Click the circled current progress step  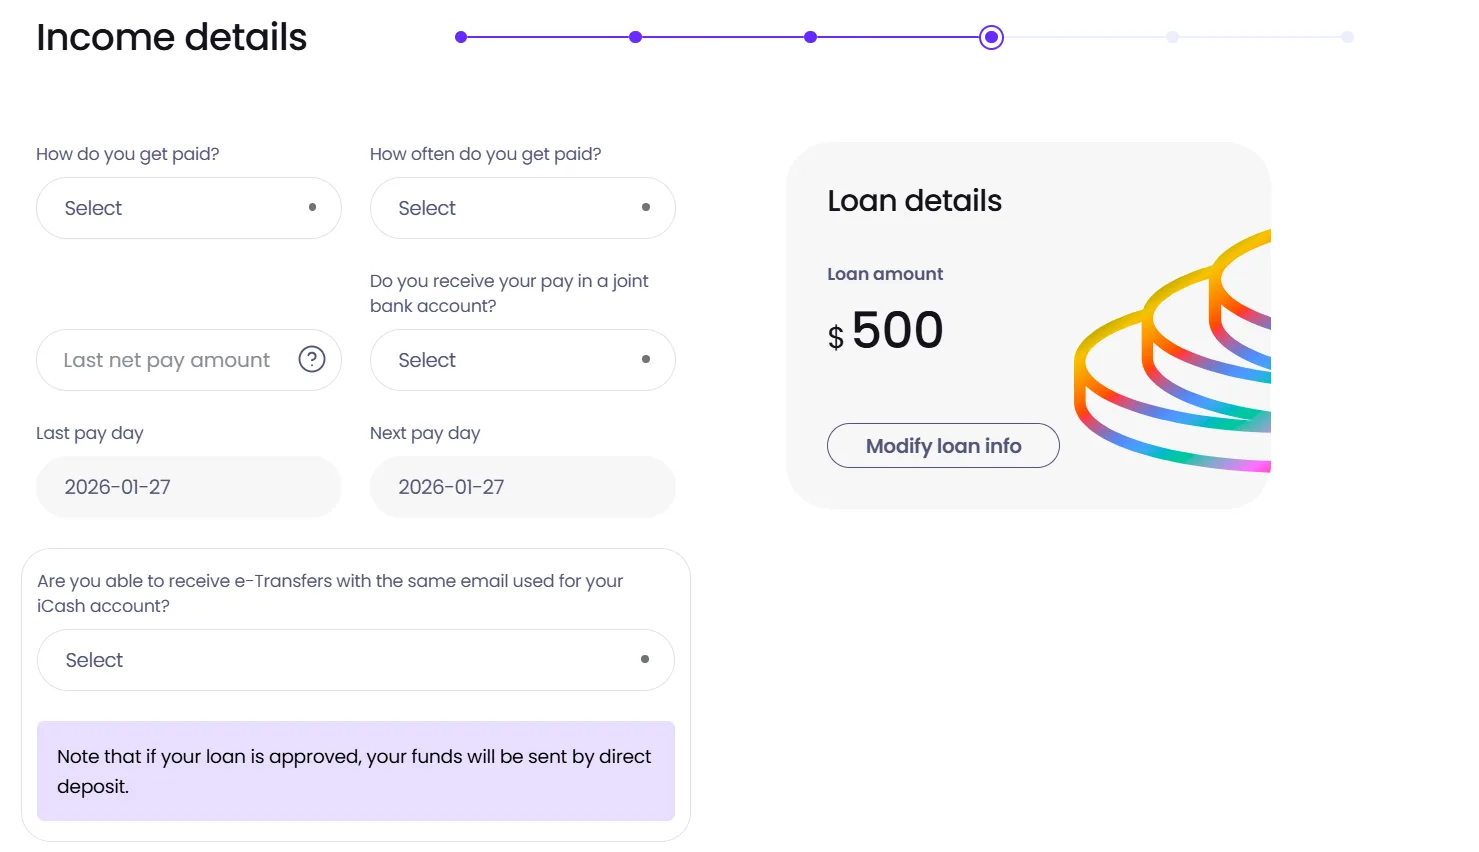click(991, 37)
